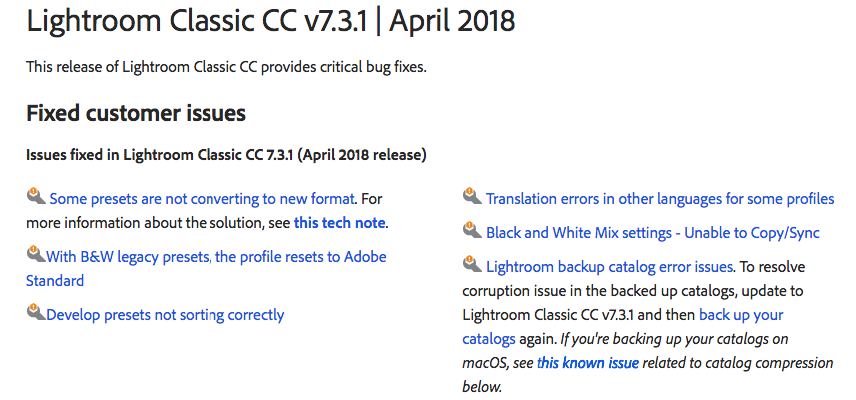Image resolution: width=856 pixels, height=400 pixels.
Task: Open "this known issue" macOS link
Action: pyautogui.click(x=588, y=362)
